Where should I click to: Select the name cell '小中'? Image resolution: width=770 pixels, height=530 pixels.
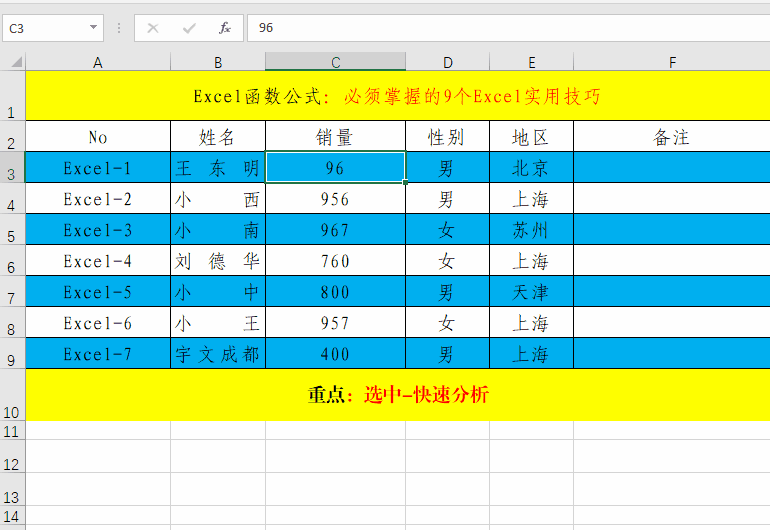pos(218,291)
